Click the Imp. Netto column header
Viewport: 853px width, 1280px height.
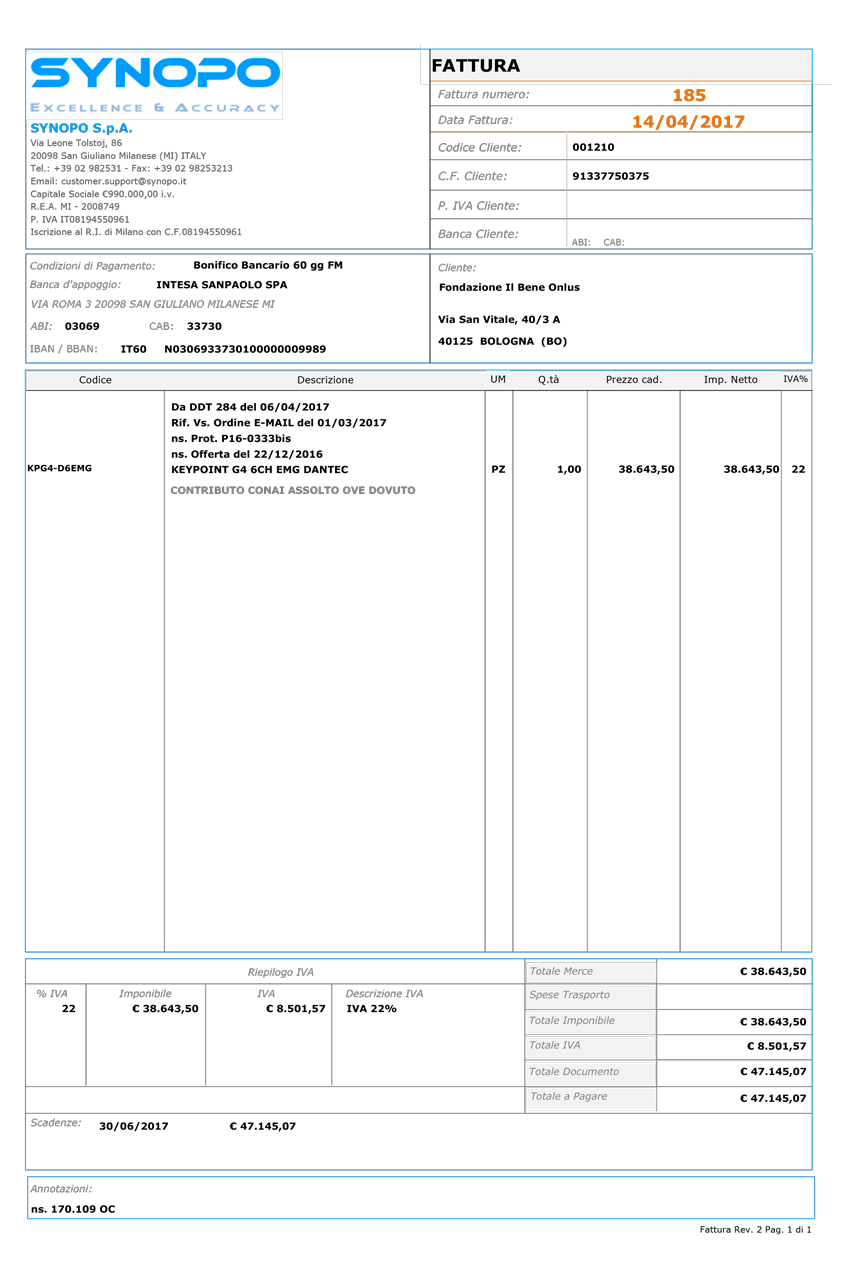(x=730, y=380)
